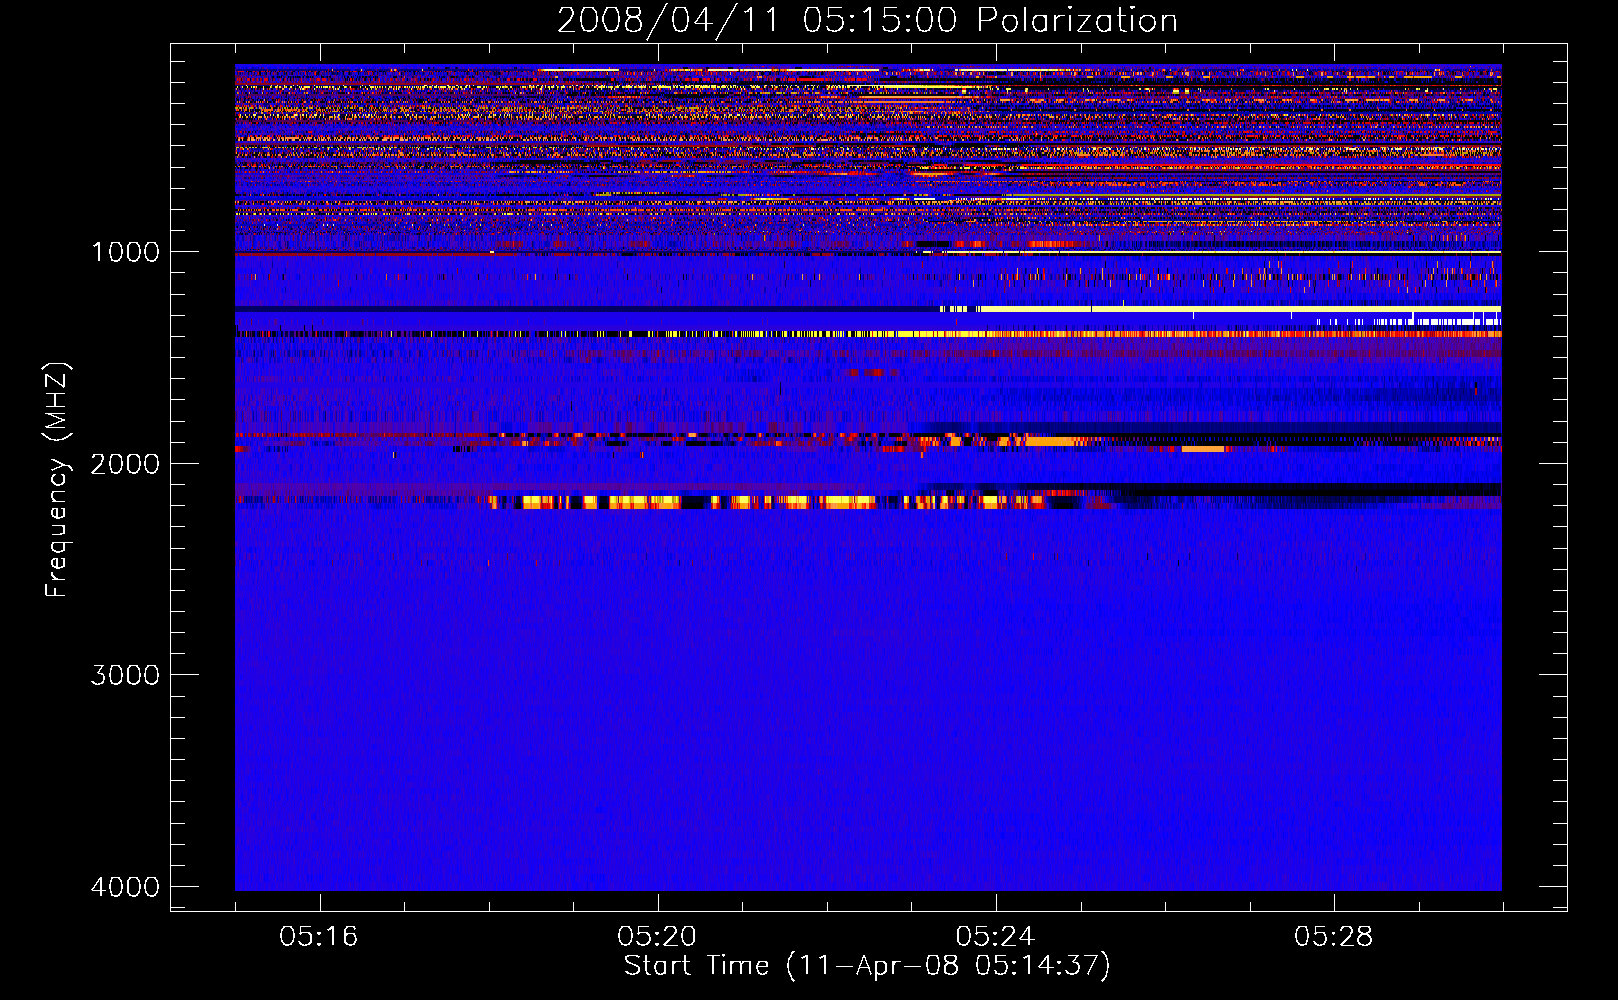The height and width of the screenshot is (1000, 1618).
Task: Click the 'Frequency (MHZ)' axis label
Action: click(x=58, y=480)
